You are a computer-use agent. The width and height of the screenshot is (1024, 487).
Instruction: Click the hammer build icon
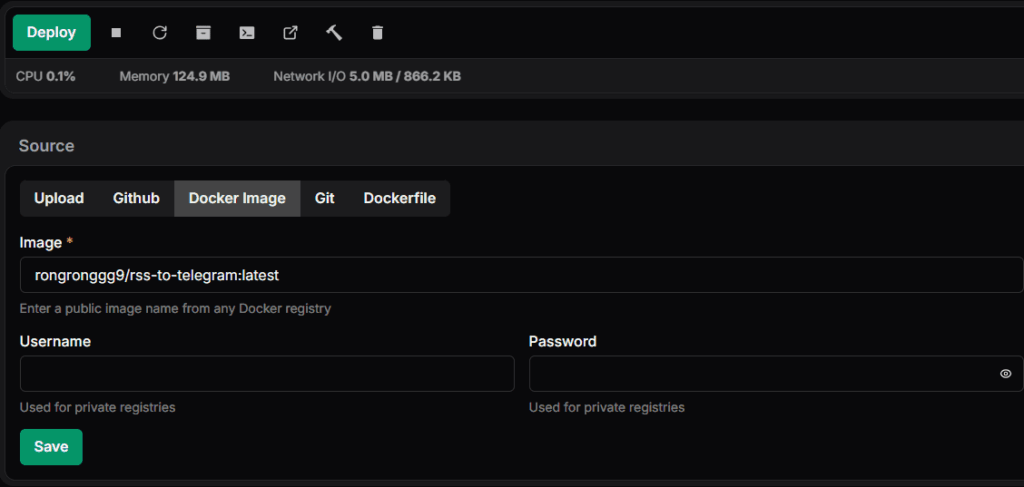click(334, 33)
